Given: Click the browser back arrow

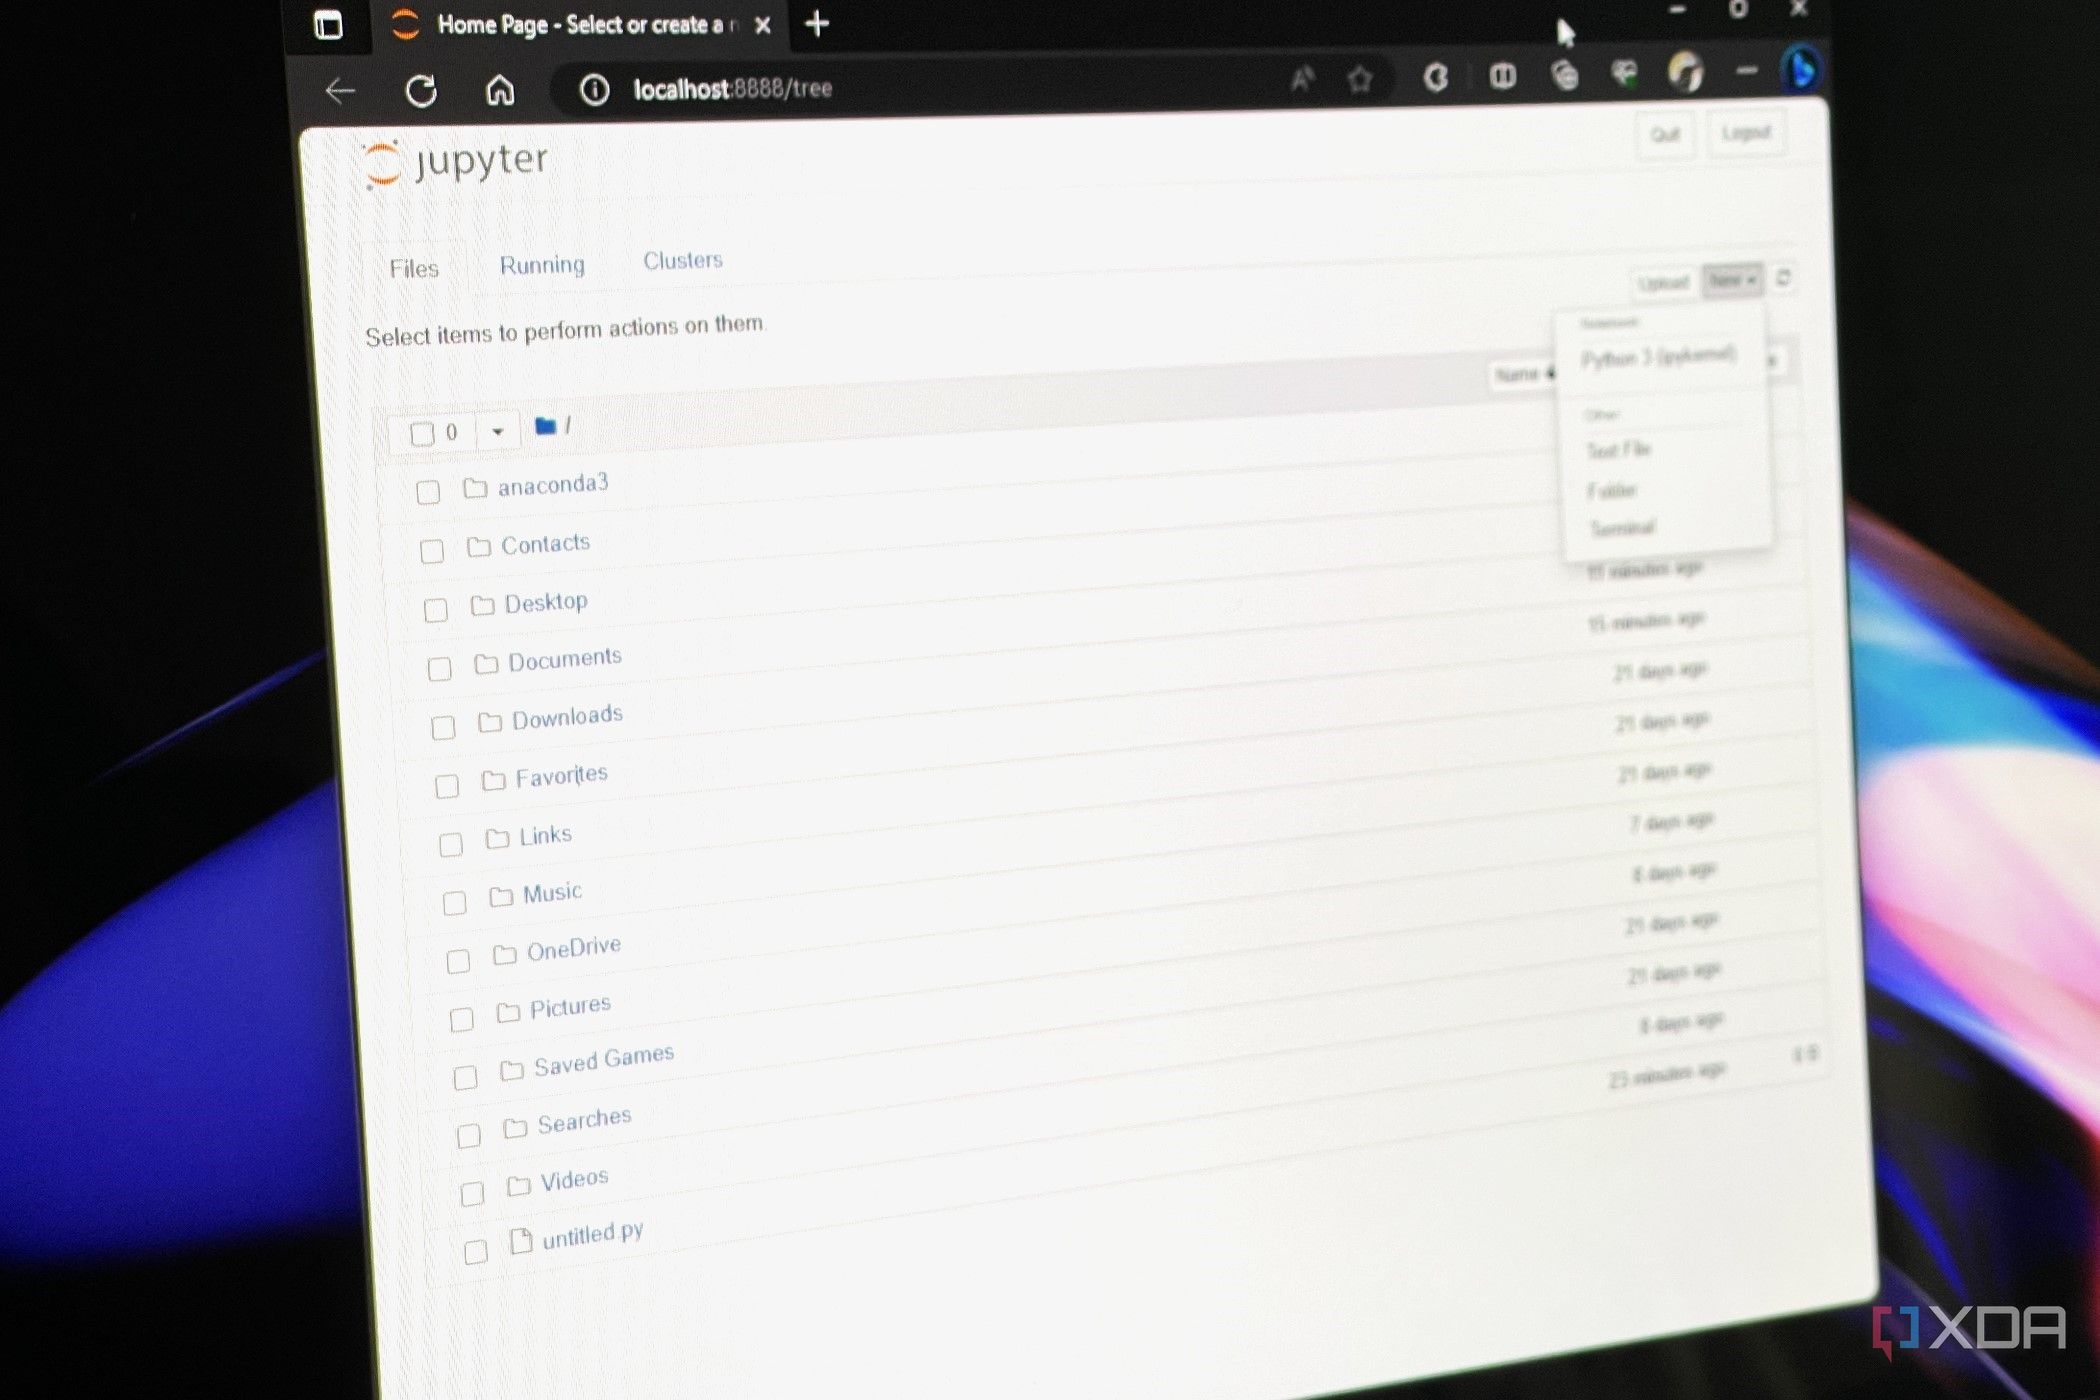Looking at the screenshot, I should pyautogui.click(x=340, y=90).
